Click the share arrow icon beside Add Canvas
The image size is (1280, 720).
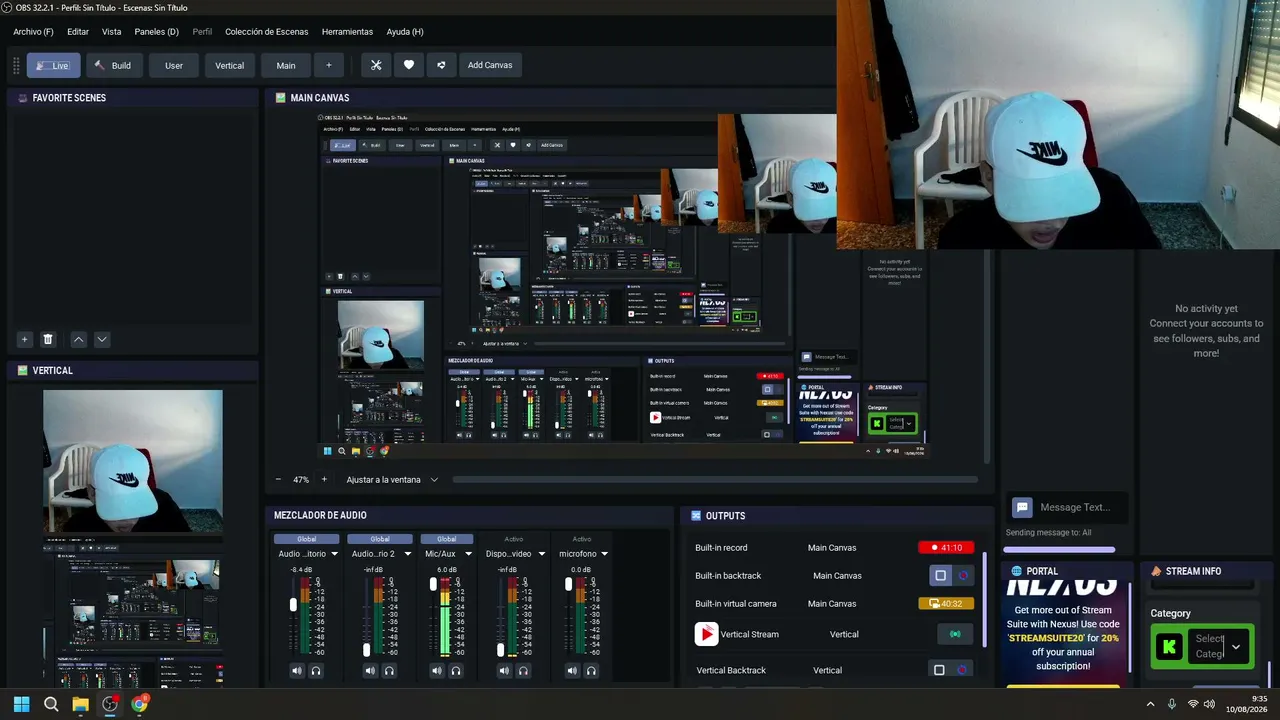tap(441, 65)
